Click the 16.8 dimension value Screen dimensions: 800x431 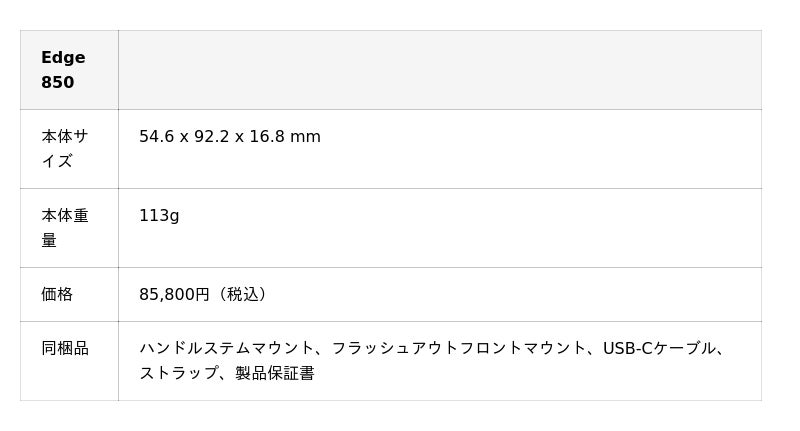point(267,137)
